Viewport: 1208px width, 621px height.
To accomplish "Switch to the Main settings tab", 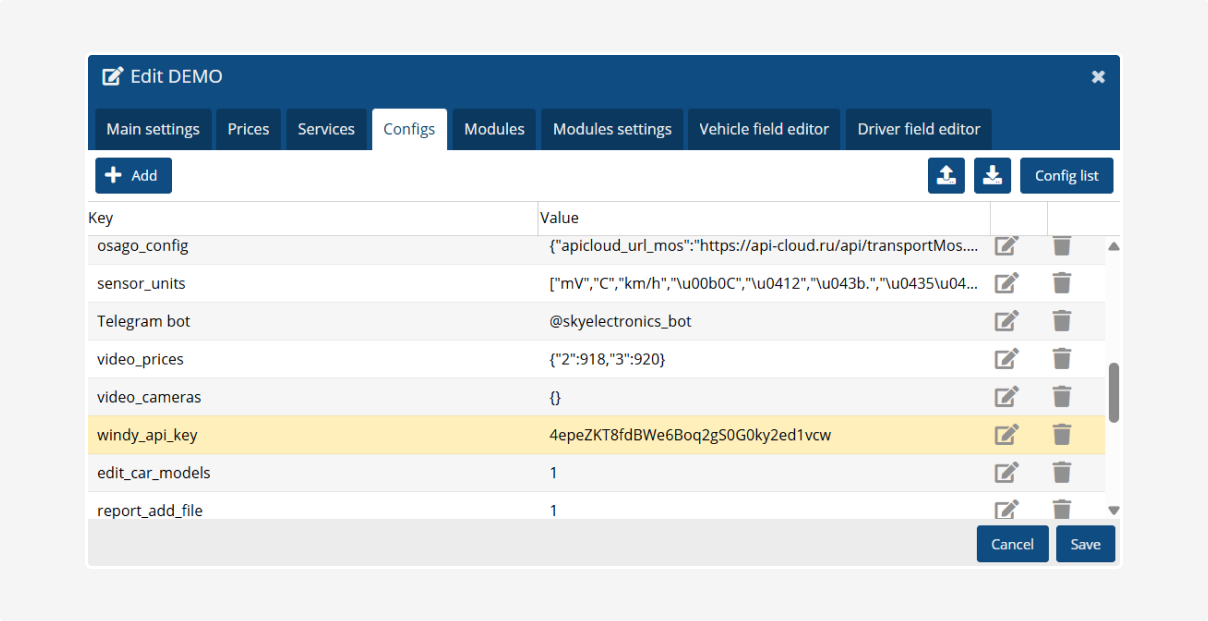I will 153,129.
